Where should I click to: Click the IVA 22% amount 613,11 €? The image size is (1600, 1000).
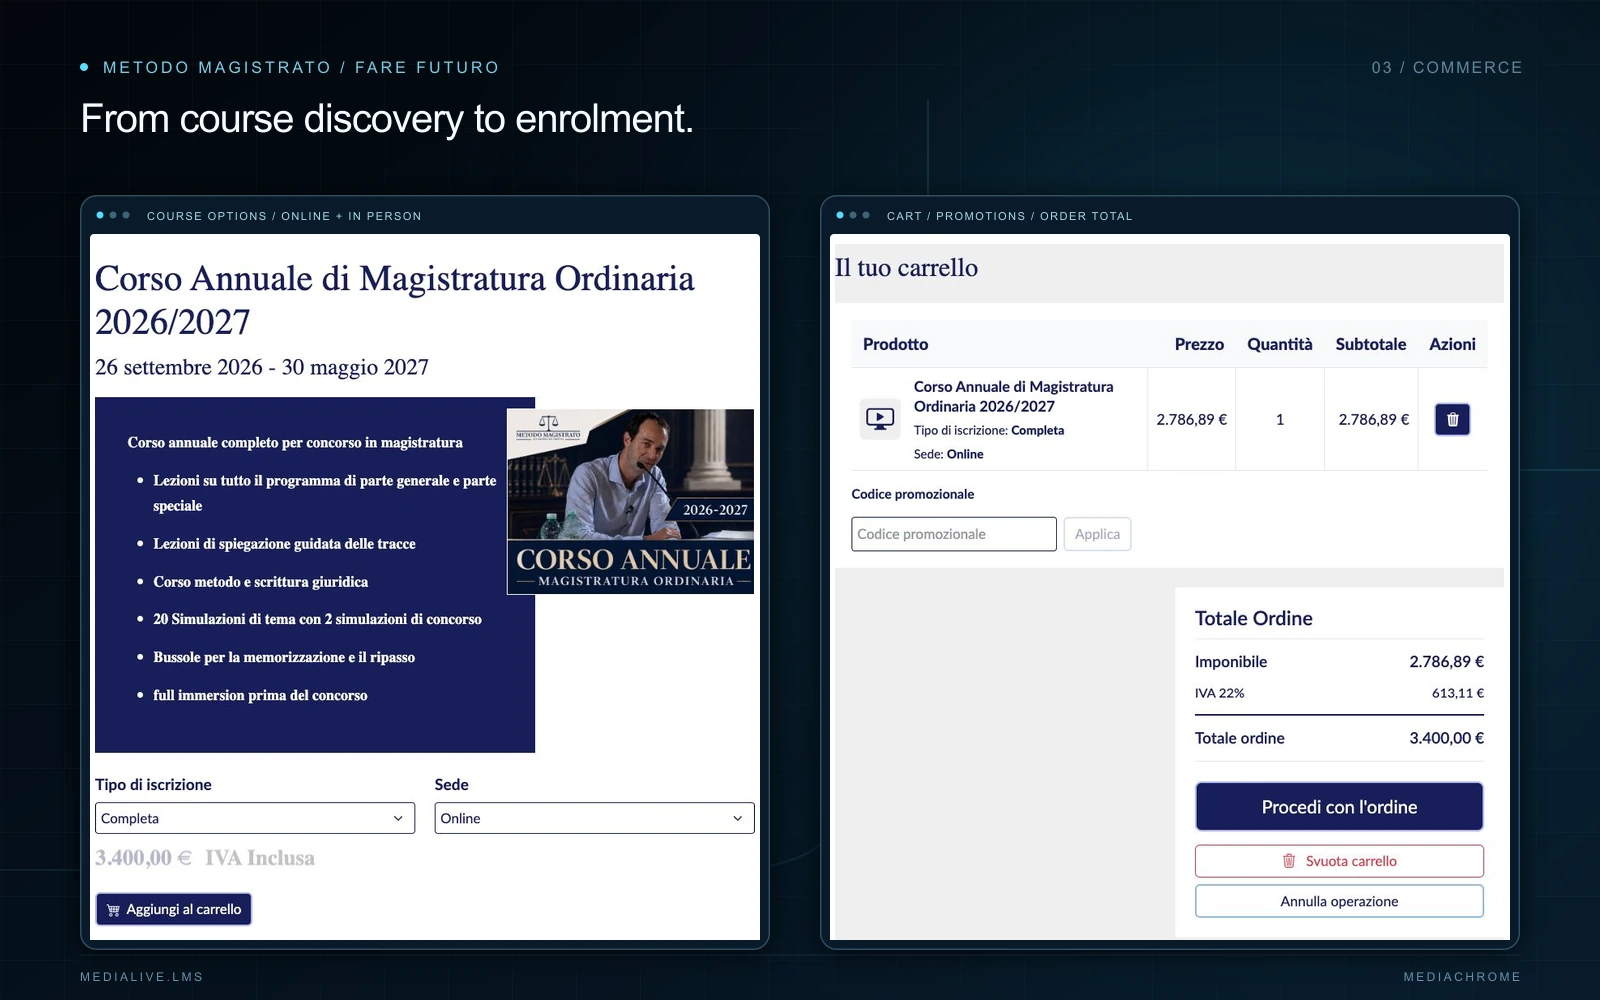pyautogui.click(x=1458, y=693)
